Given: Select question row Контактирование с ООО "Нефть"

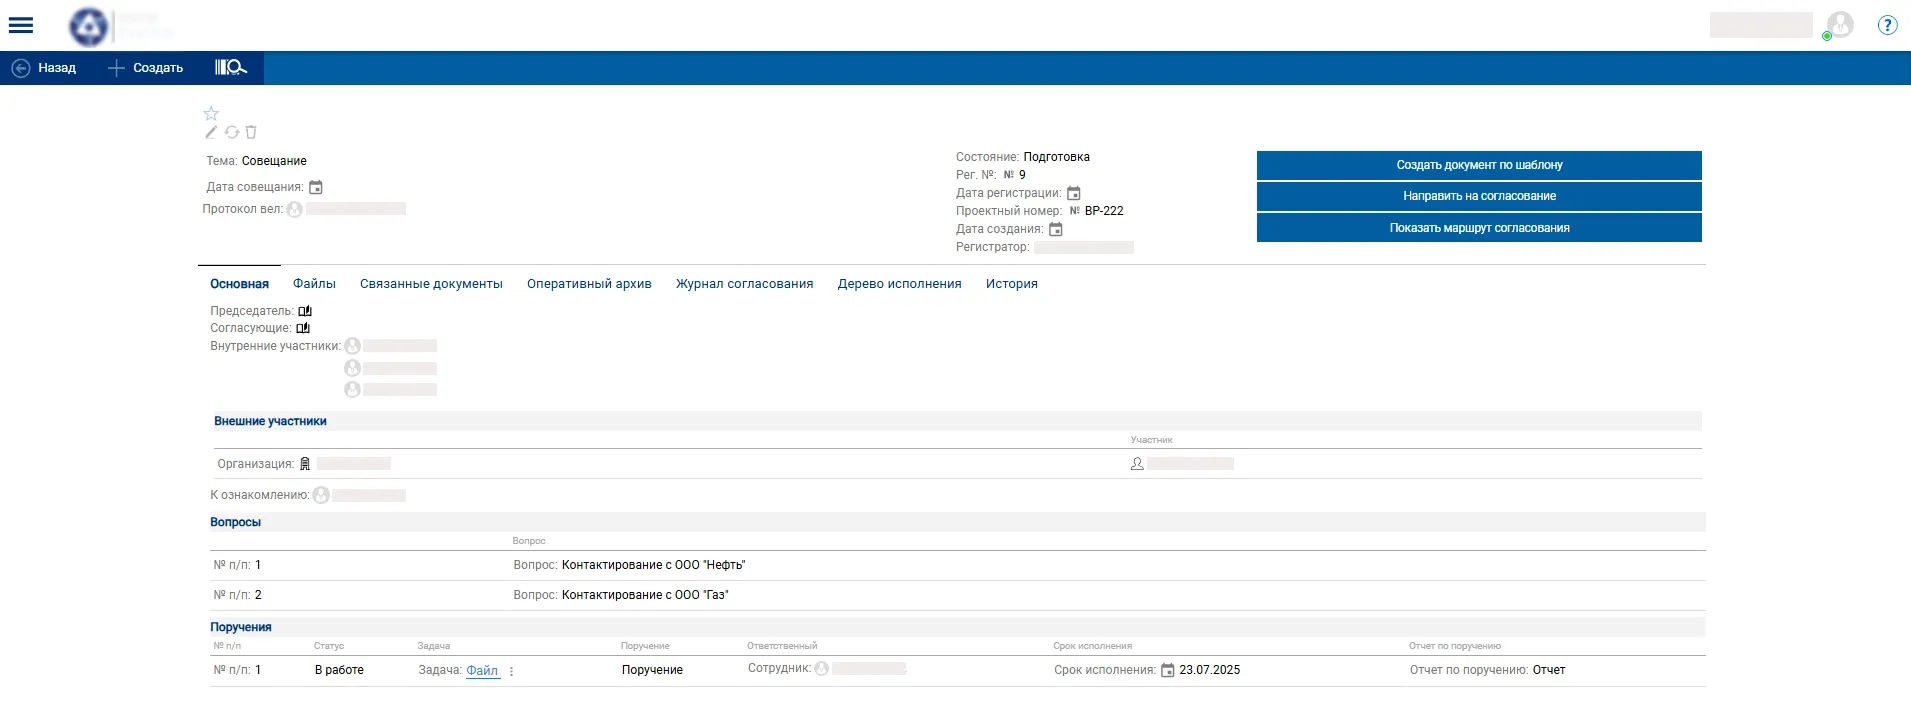Looking at the screenshot, I should pos(653,565).
